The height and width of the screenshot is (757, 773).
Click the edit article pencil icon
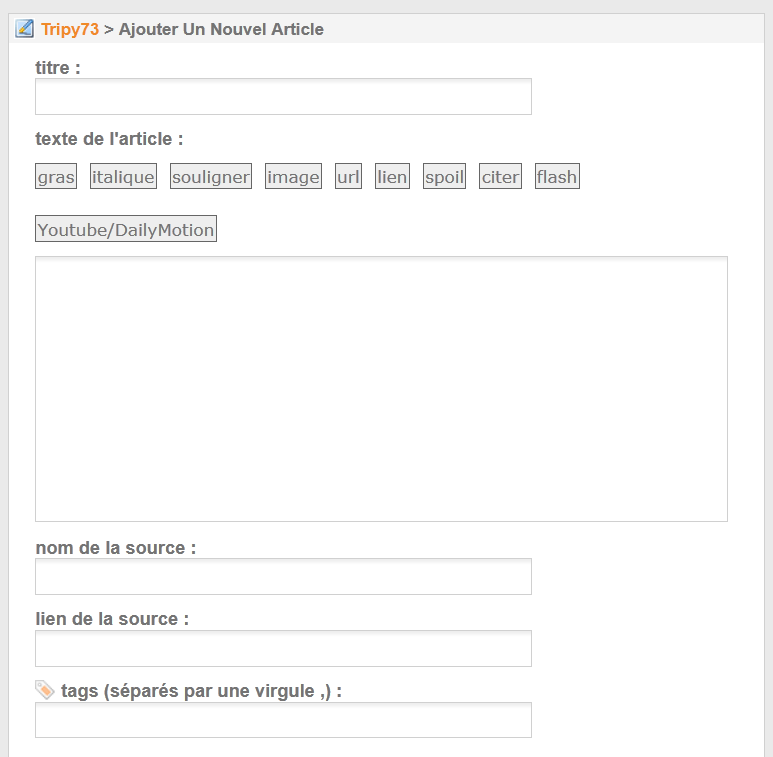pyautogui.click(x=24, y=29)
